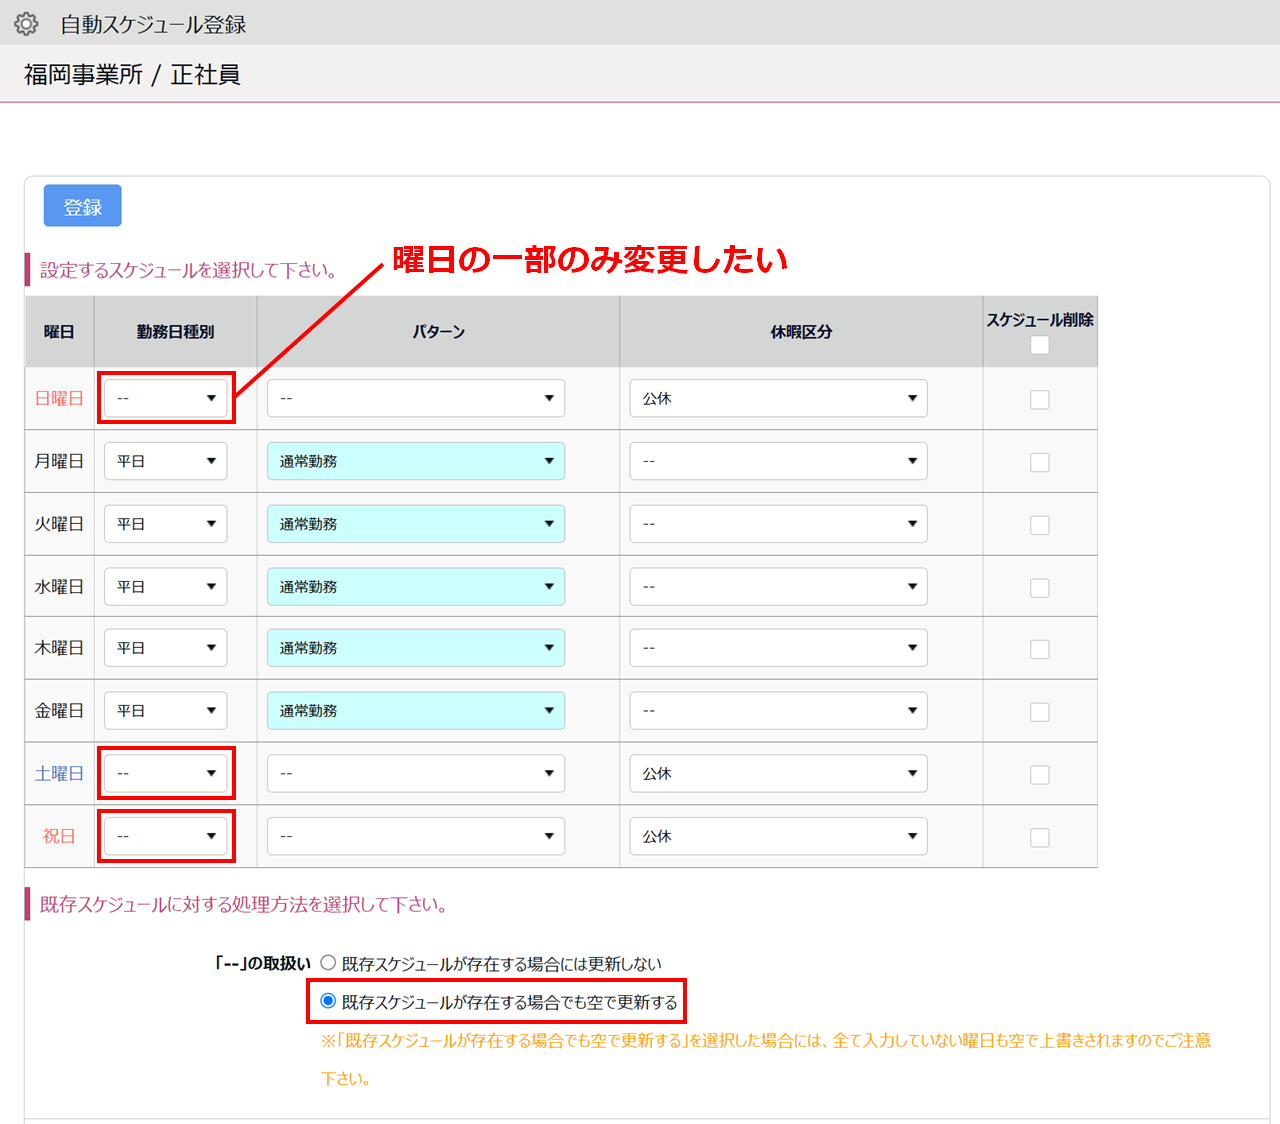The height and width of the screenshot is (1124, 1280).
Task: Select 既存スケジュールが存在する場合には更新しない radio
Action: coord(328,963)
